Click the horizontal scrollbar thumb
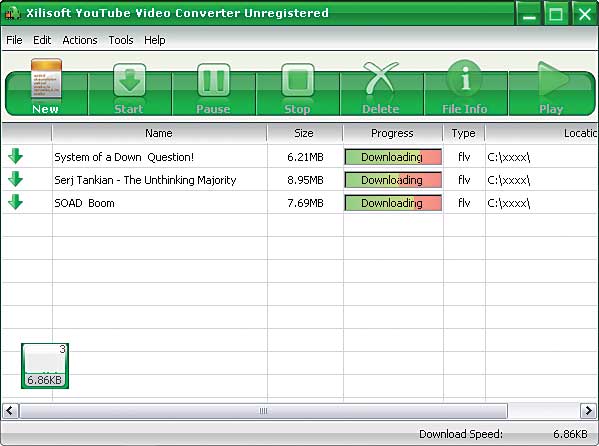This screenshot has height=446, width=599. 263,411
